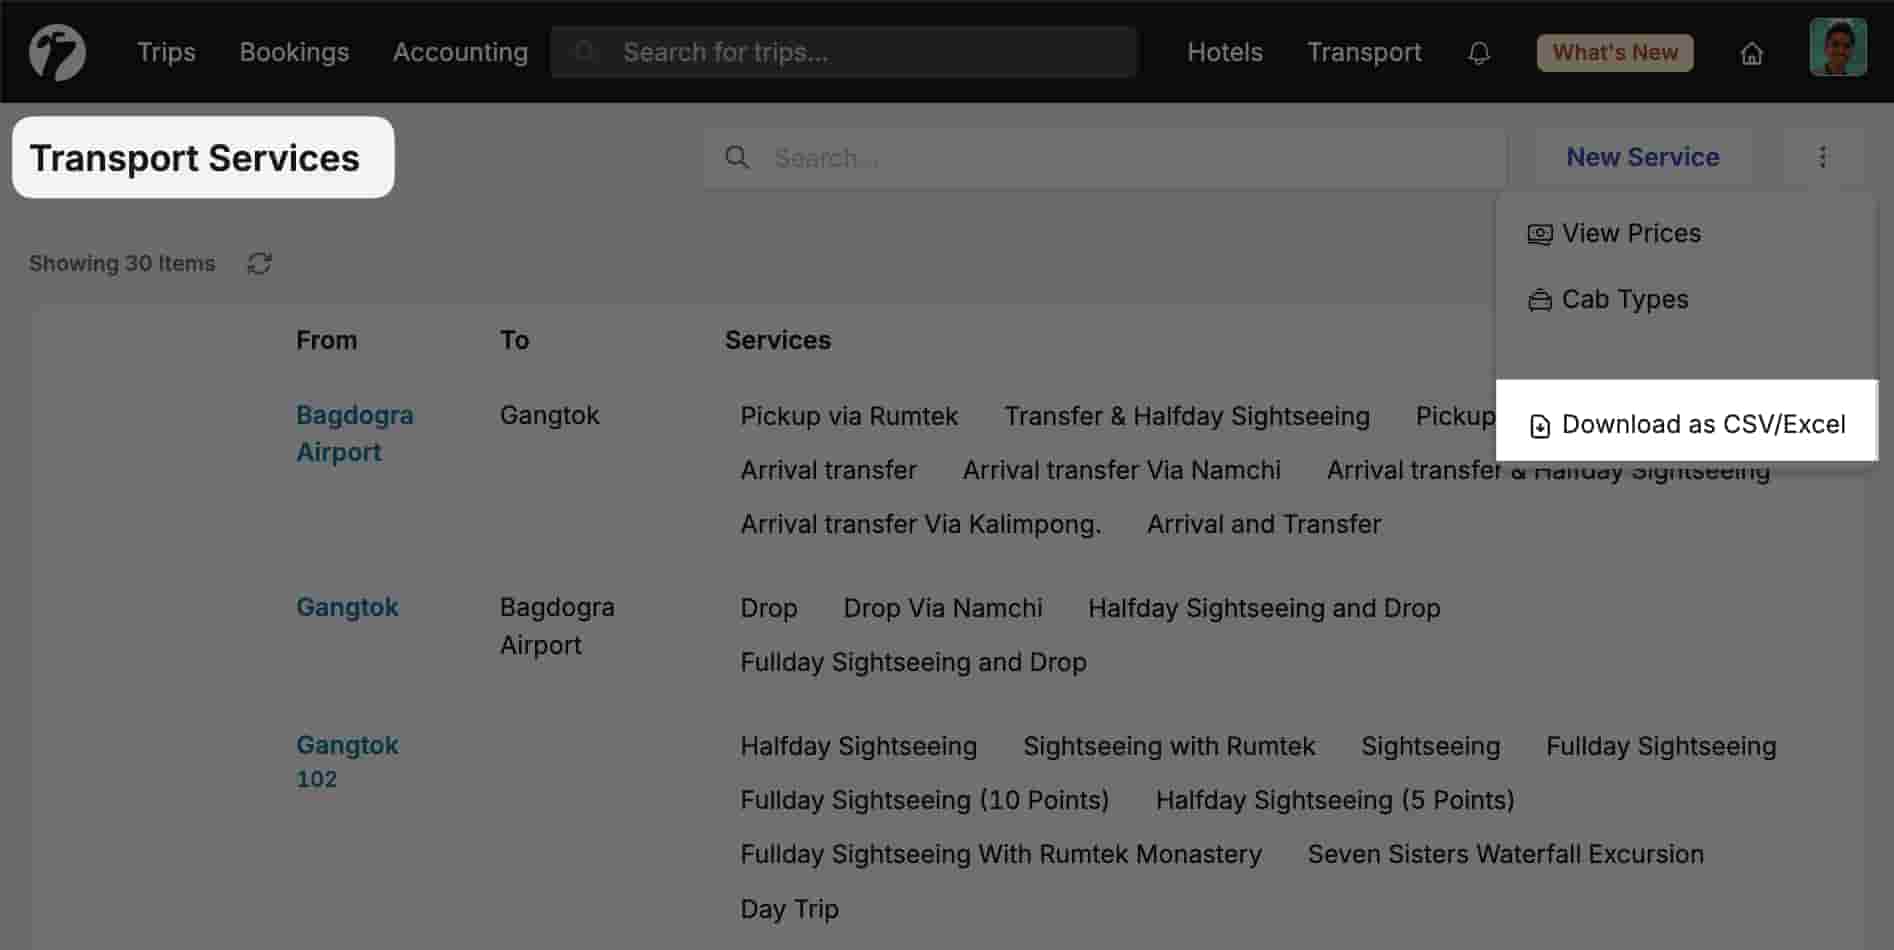Click the Search for trips input field
This screenshot has width=1894, height=950.
843,52
